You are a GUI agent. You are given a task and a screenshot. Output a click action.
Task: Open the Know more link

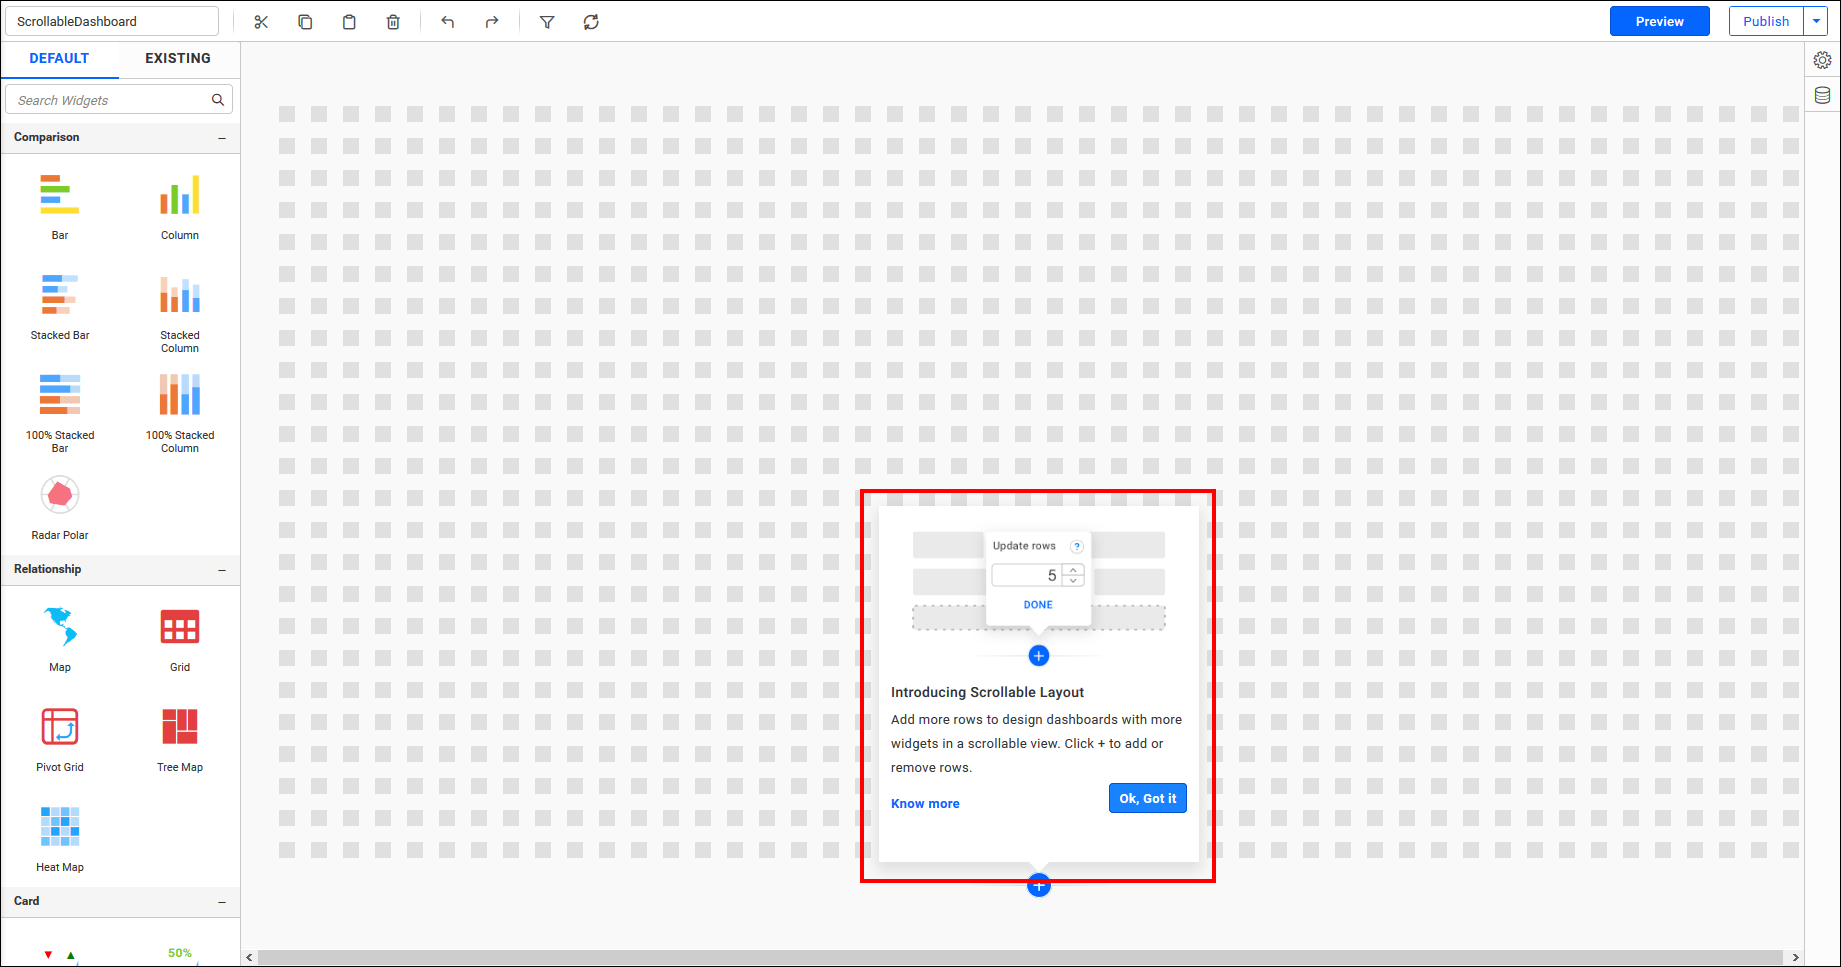point(925,803)
